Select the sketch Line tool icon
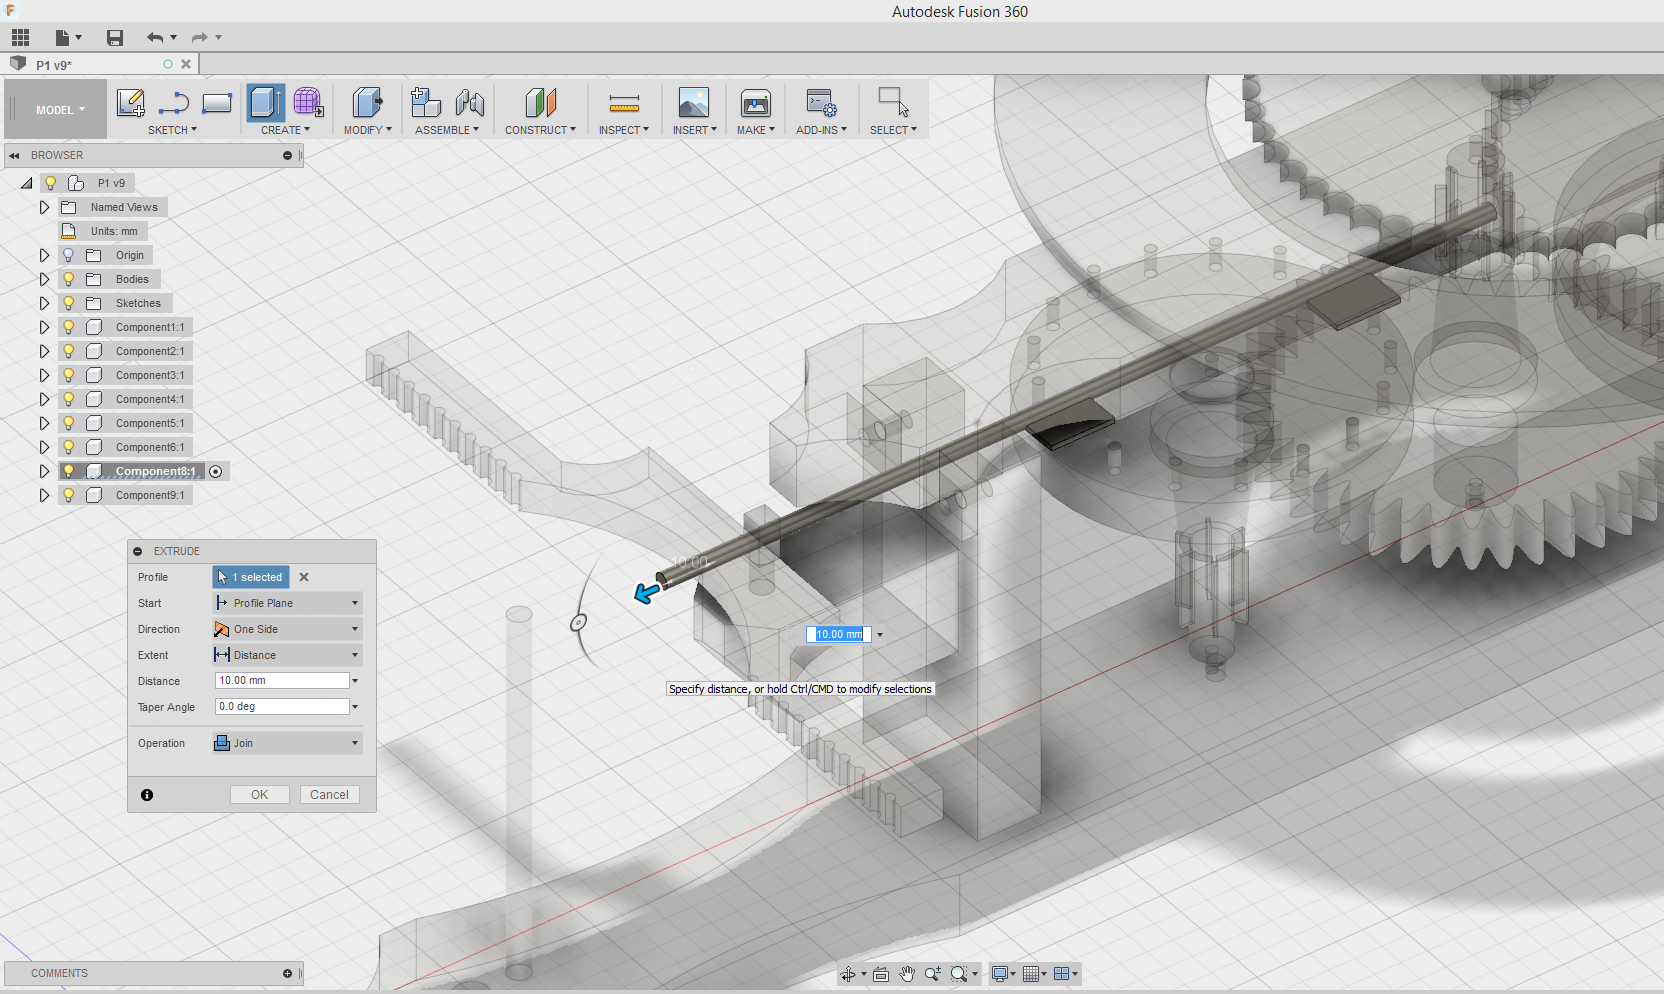 click(x=174, y=103)
